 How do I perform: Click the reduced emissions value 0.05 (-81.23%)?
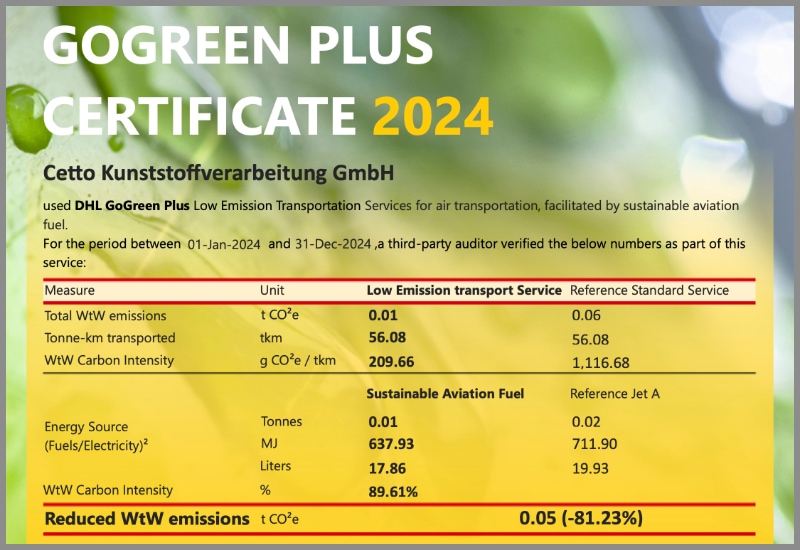click(581, 518)
